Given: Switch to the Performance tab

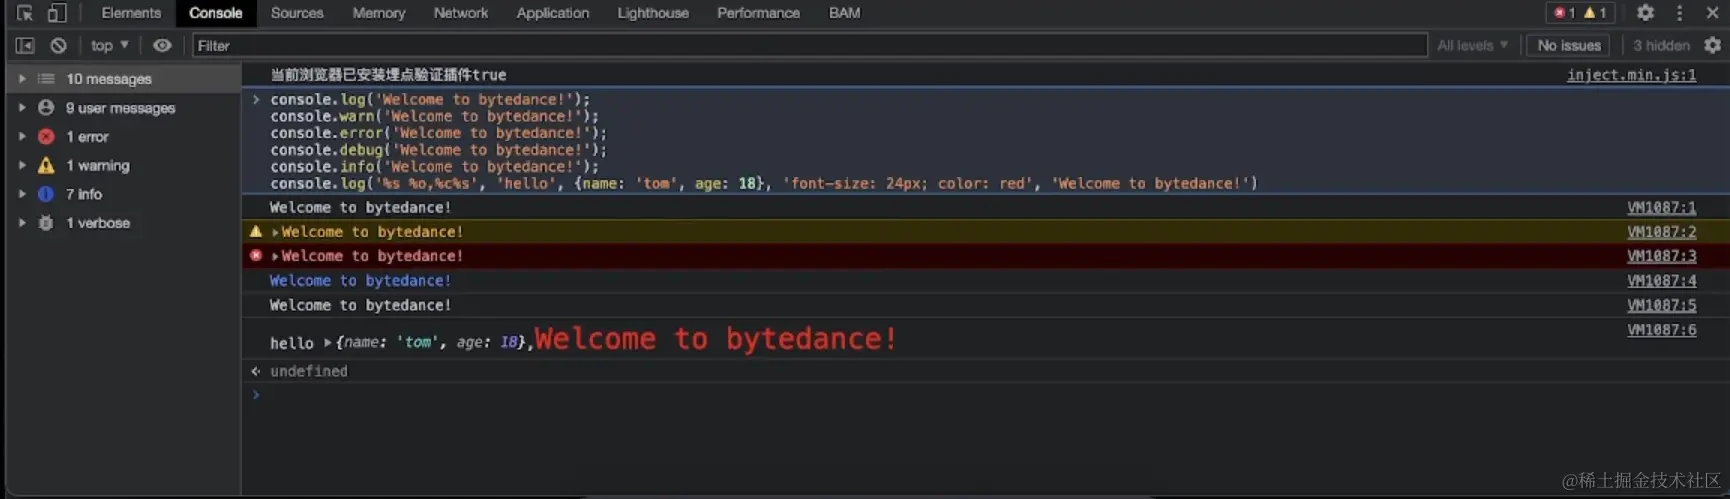Looking at the screenshot, I should click(758, 13).
